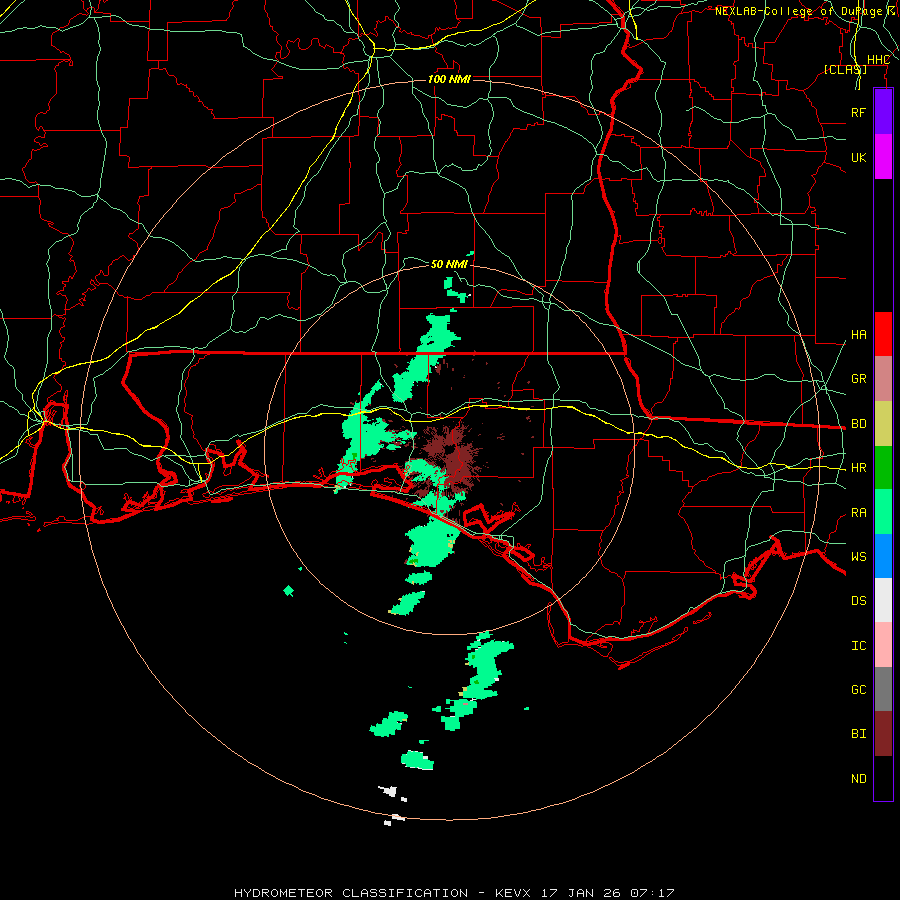This screenshot has width=900, height=900.
Task: Click the 50 NMI range ring label
Action: tap(449, 264)
